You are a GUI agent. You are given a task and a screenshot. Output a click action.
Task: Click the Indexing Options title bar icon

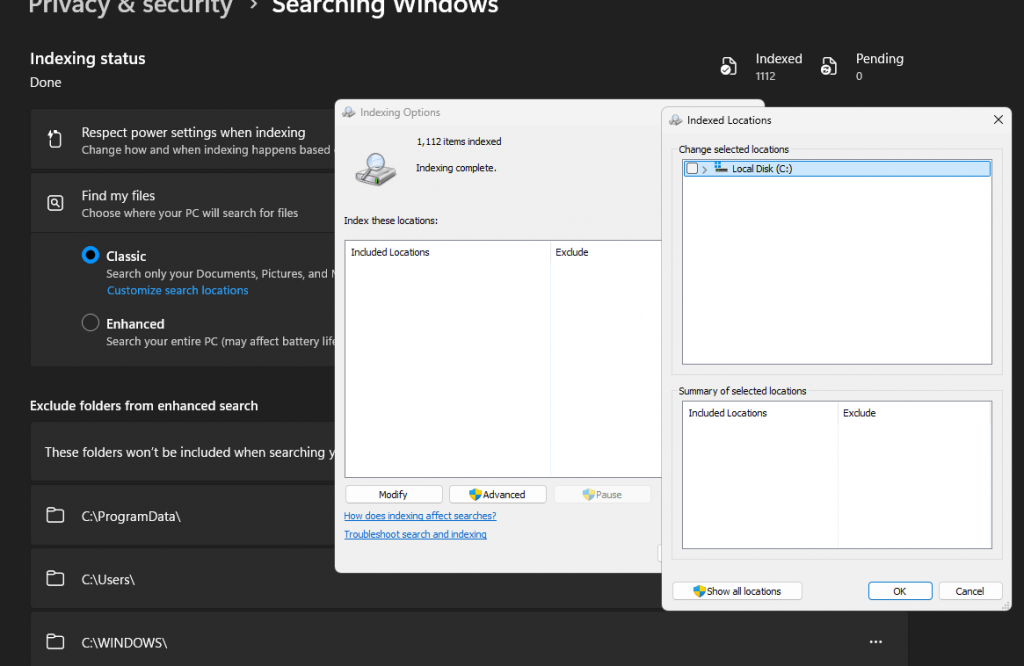pyautogui.click(x=349, y=112)
